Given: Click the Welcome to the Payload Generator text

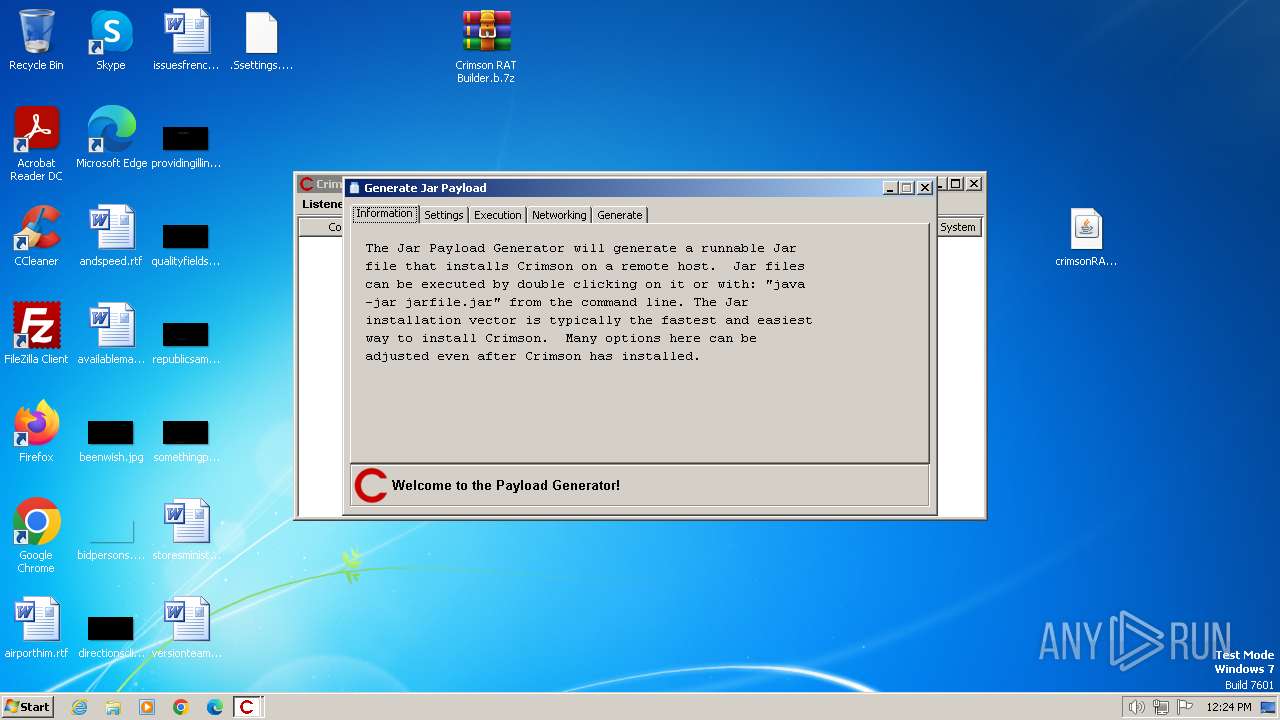Looking at the screenshot, I should [x=506, y=485].
